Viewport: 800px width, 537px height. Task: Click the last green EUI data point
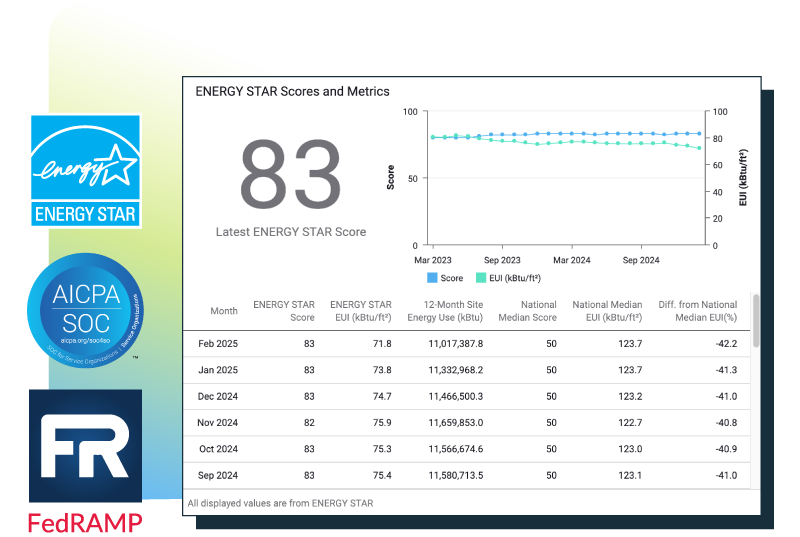pos(699,148)
